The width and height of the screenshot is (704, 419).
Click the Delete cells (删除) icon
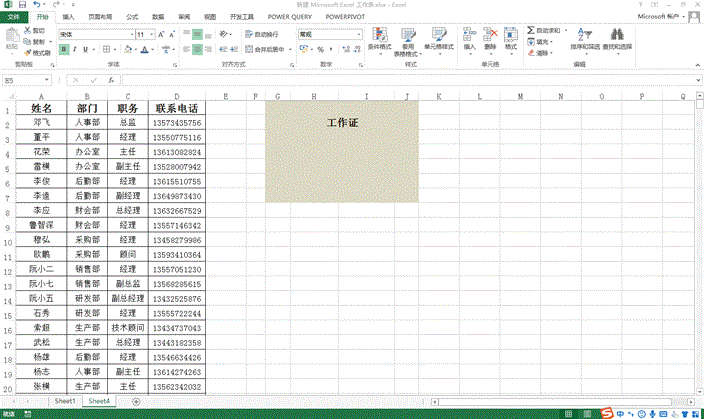[490, 40]
